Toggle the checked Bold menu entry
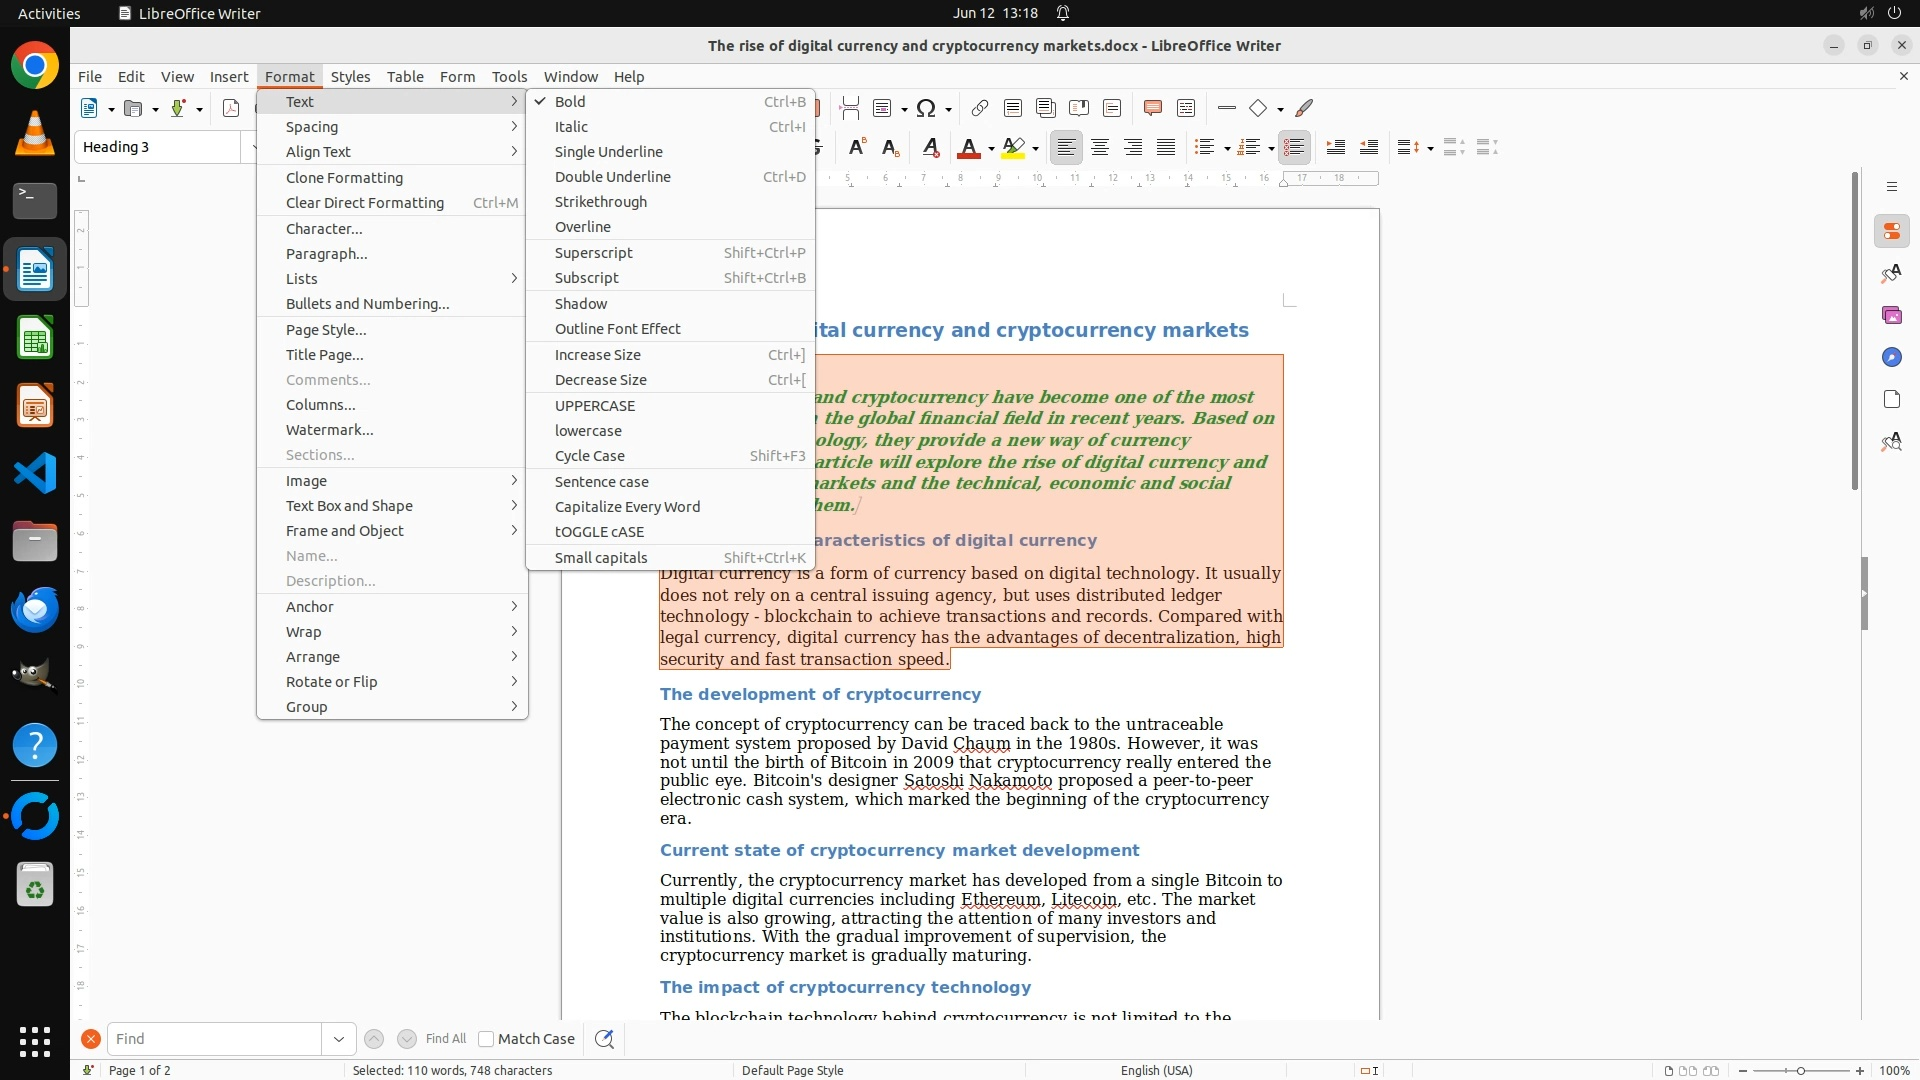 (x=570, y=102)
